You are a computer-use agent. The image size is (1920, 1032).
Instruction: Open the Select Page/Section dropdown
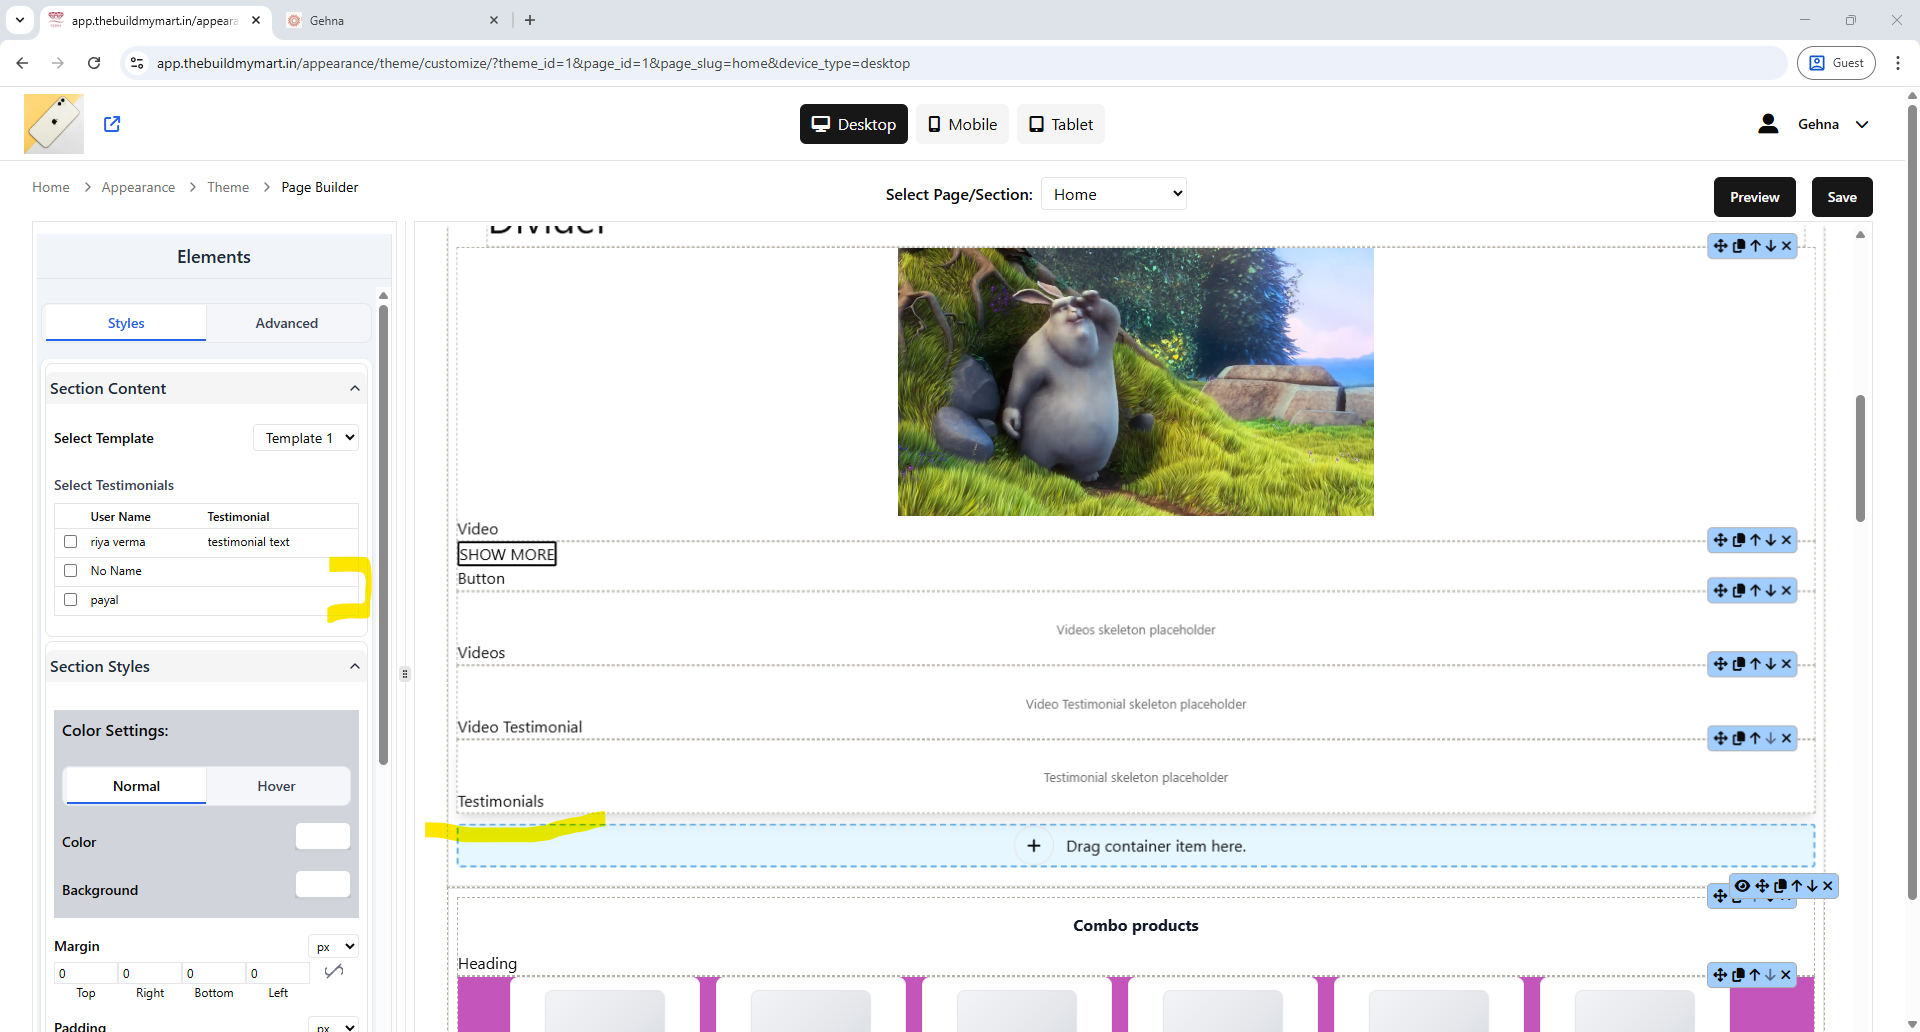tap(1114, 194)
